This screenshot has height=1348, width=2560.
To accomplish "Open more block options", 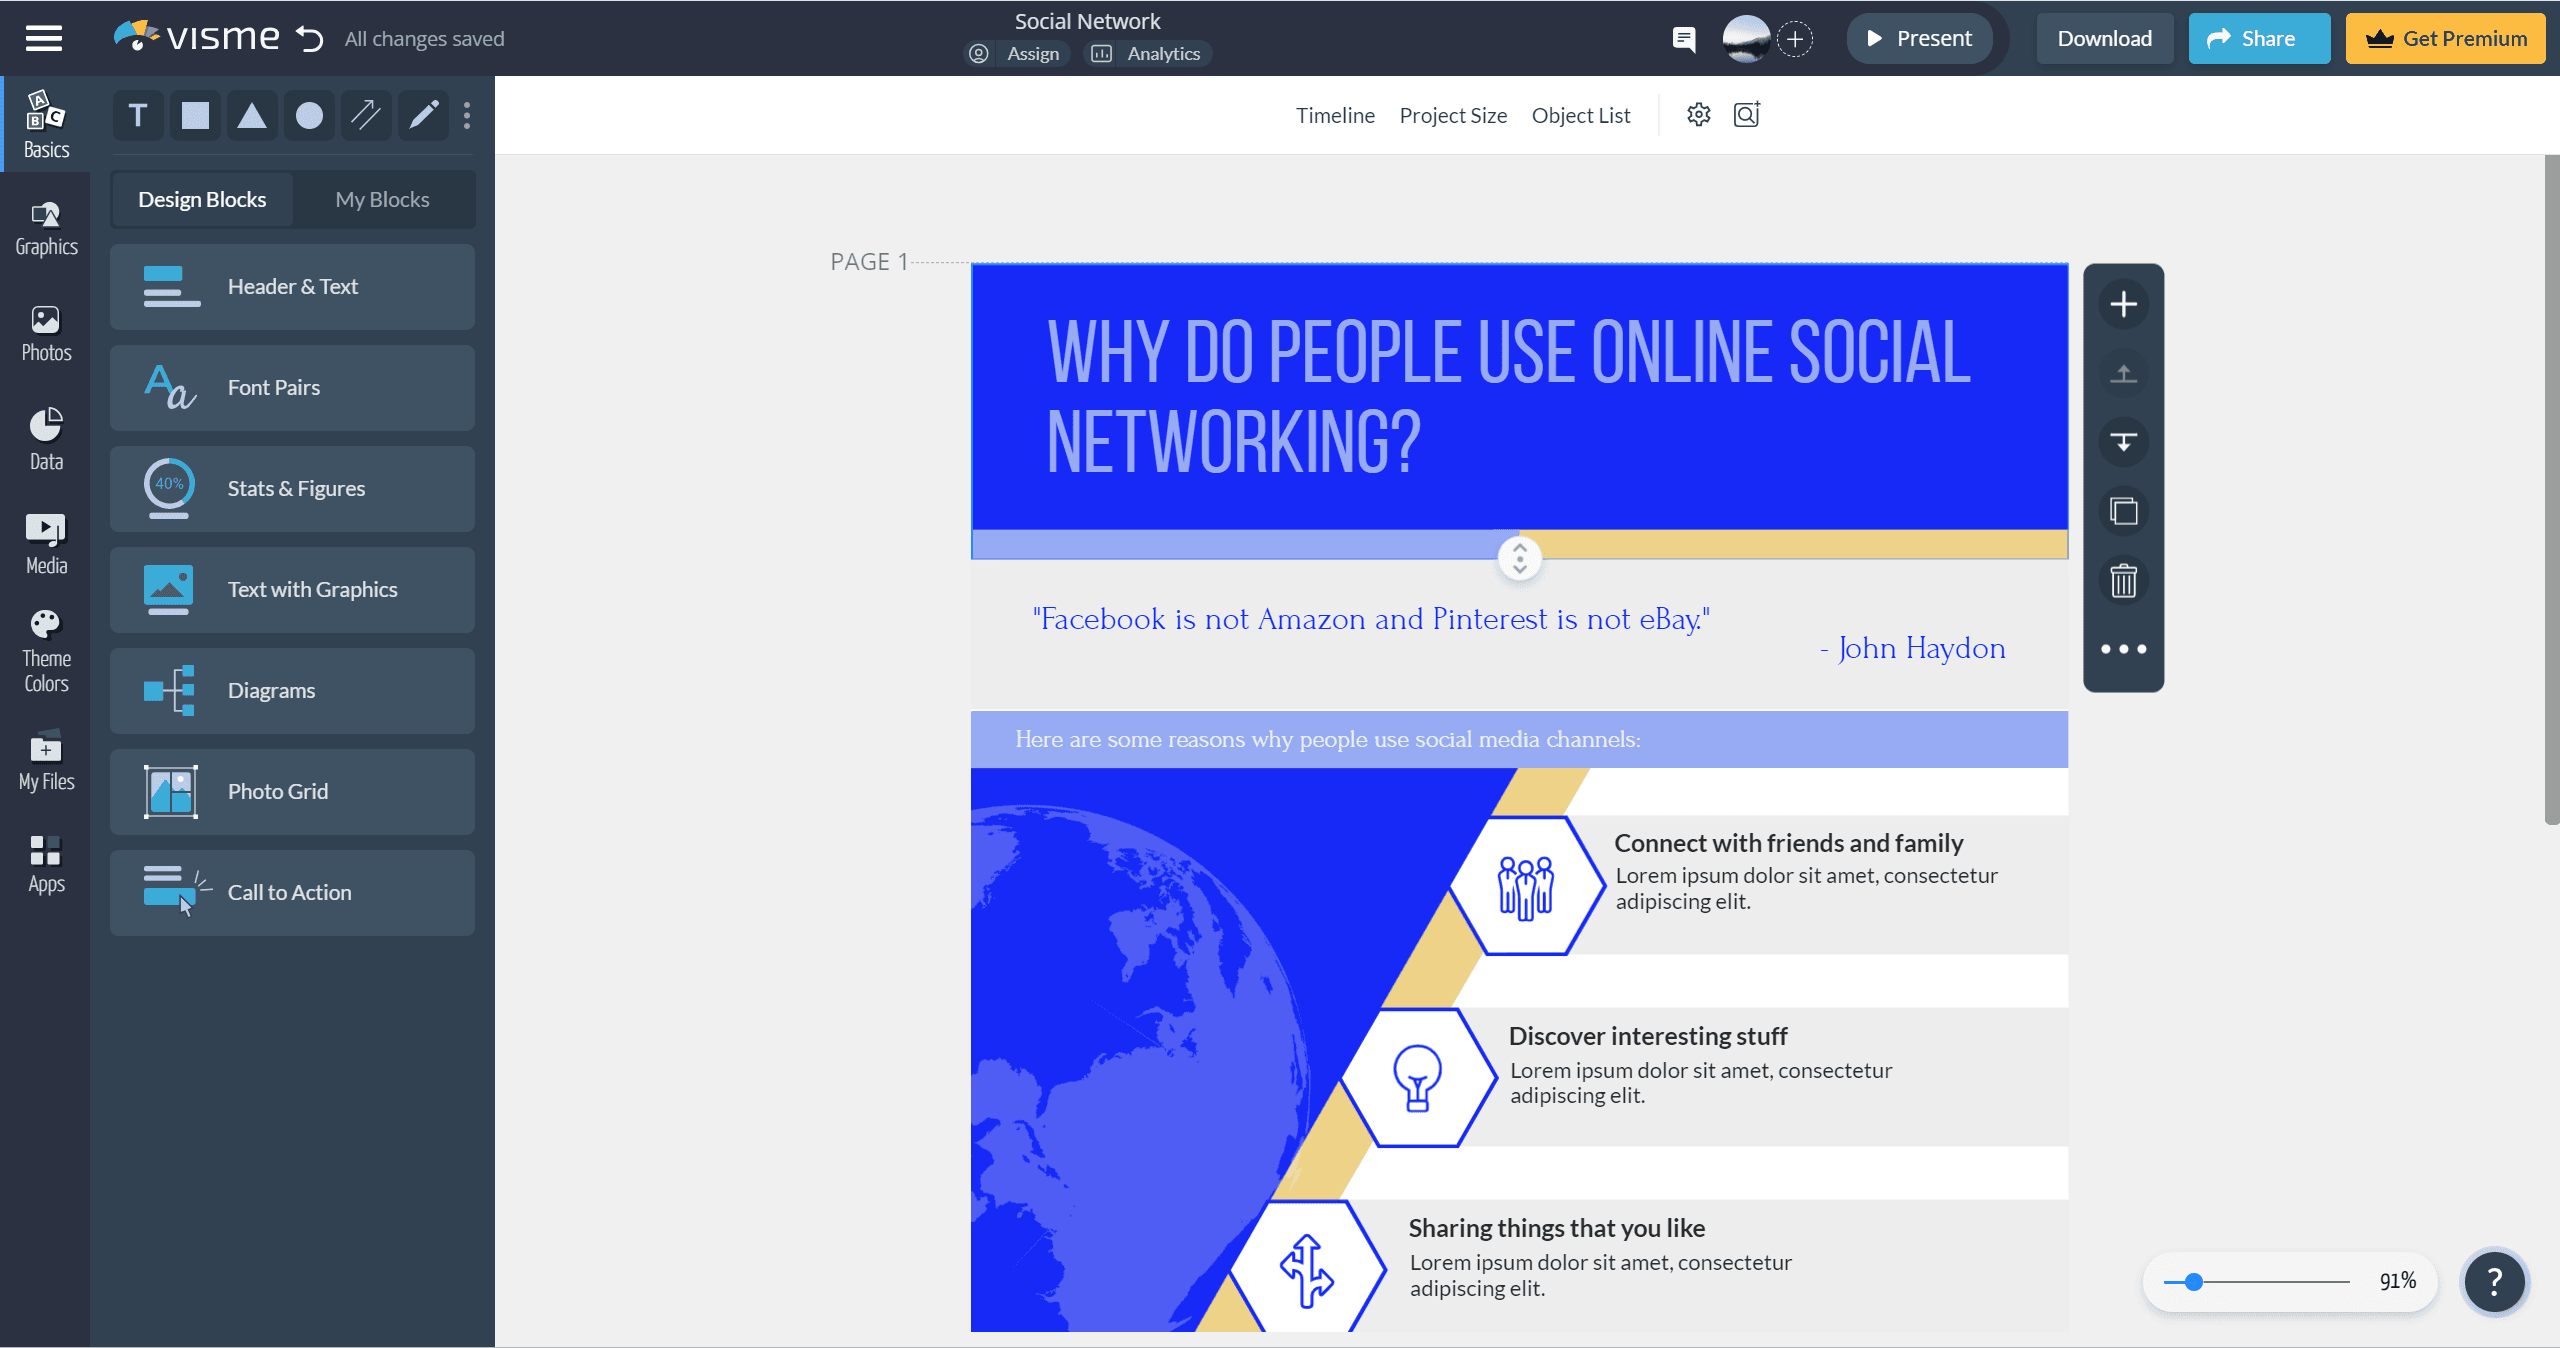I will [x=2123, y=649].
